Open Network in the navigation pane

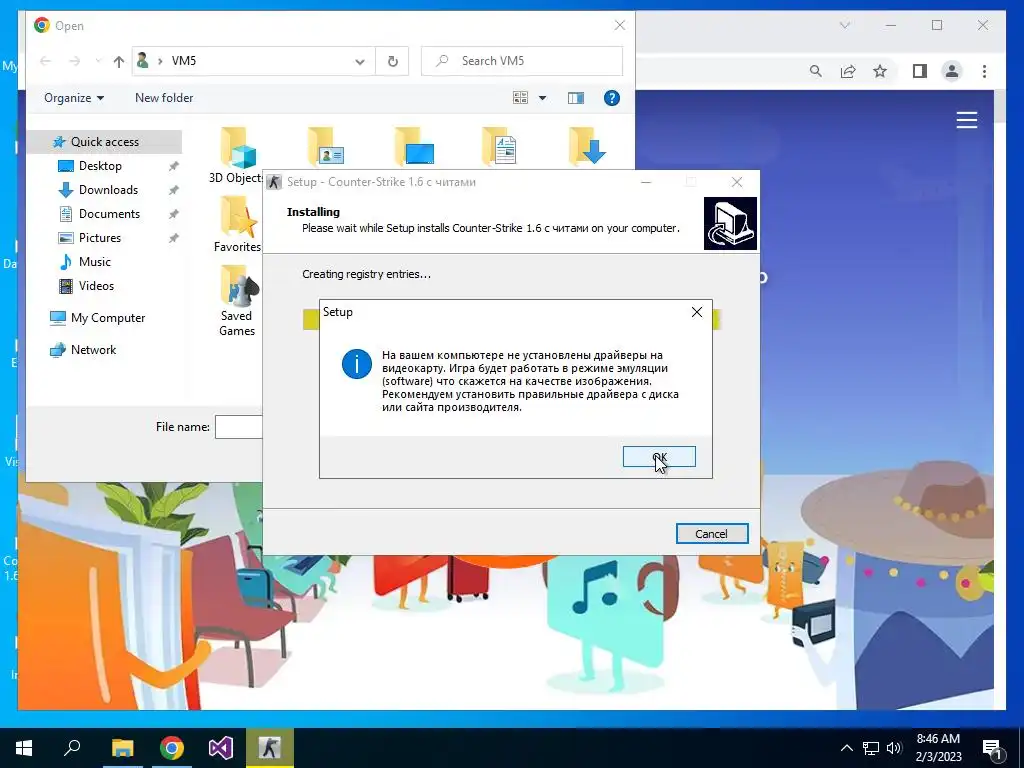tap(93, 350)
